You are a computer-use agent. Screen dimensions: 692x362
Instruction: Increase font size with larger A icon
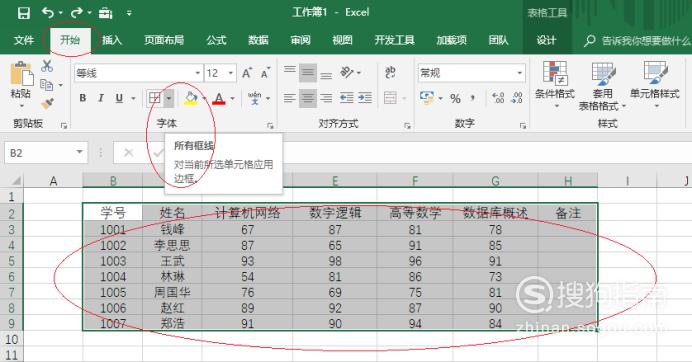[x=247, y=73]
